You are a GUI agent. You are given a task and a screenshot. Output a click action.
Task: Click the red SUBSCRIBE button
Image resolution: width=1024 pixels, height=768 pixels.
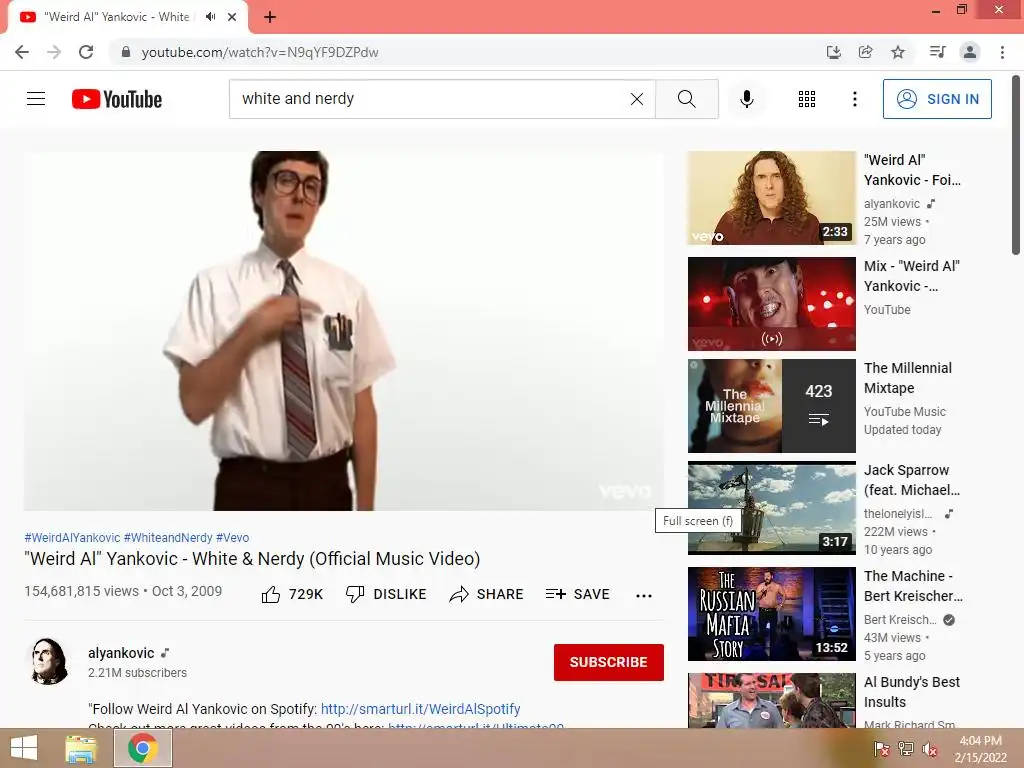pos(609,662)
